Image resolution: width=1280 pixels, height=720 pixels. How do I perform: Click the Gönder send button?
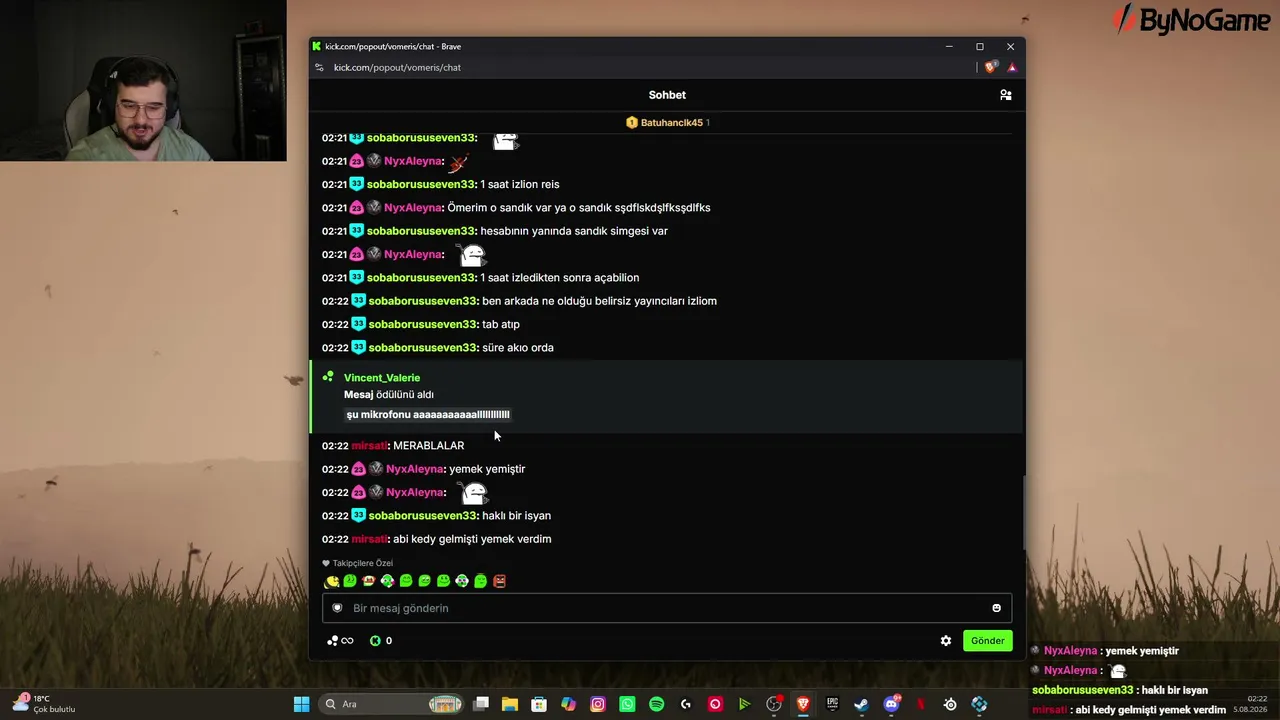click(x=987, y=641)
